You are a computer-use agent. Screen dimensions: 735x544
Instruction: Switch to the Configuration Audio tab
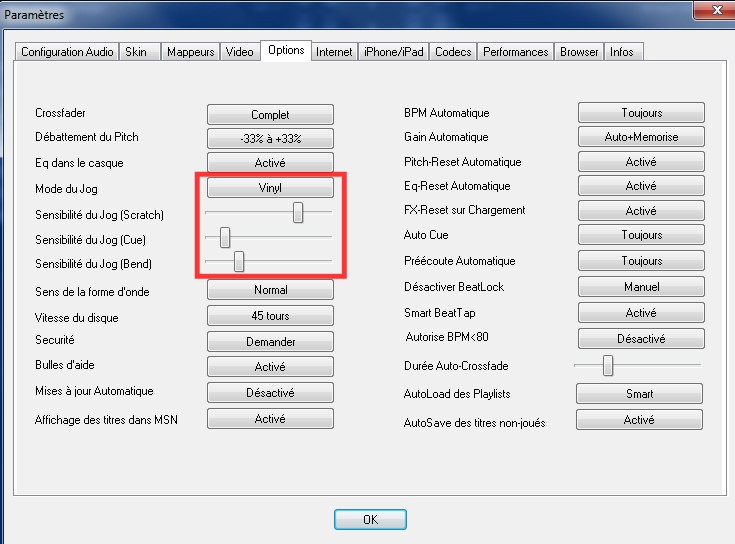click(x=68, y=52)
